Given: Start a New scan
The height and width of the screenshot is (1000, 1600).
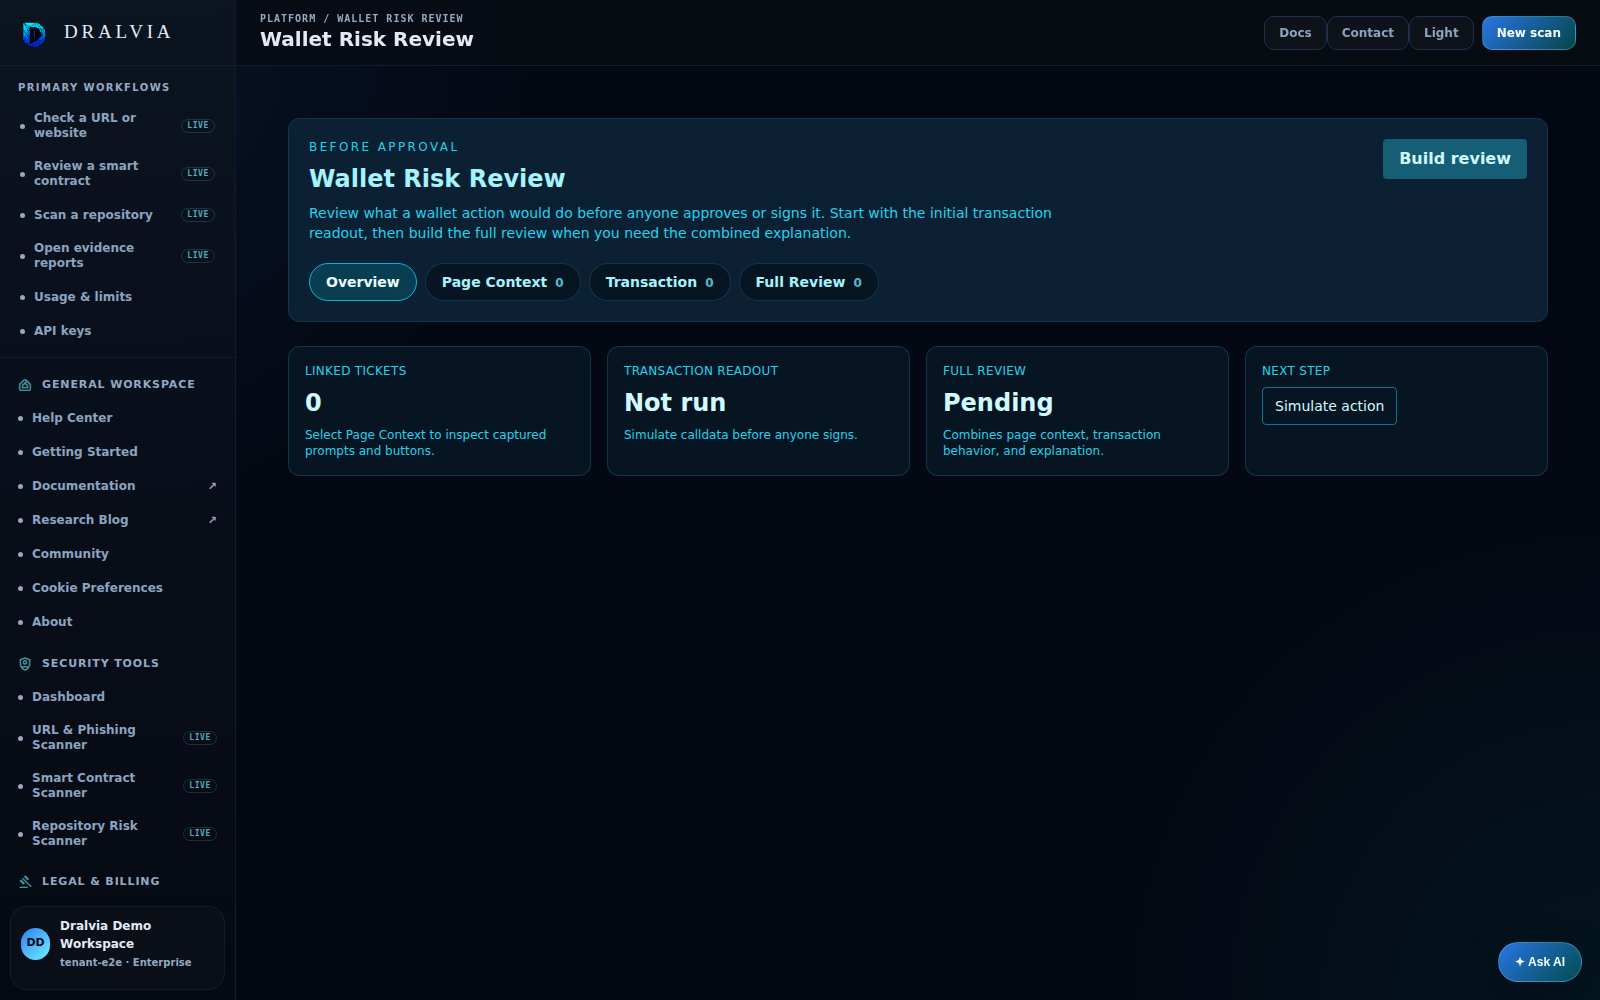Looking at the screenshot, I should click(x=1529, y=33).
